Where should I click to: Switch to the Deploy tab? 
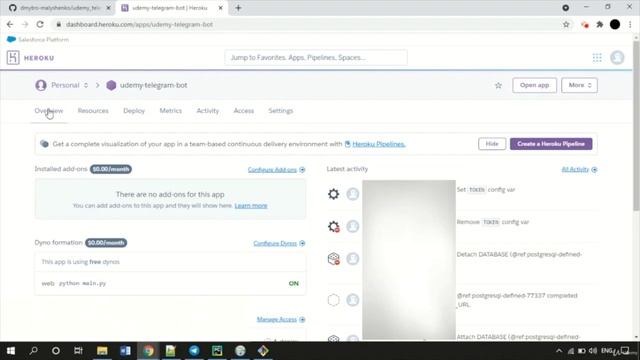[x=134, y=111]
